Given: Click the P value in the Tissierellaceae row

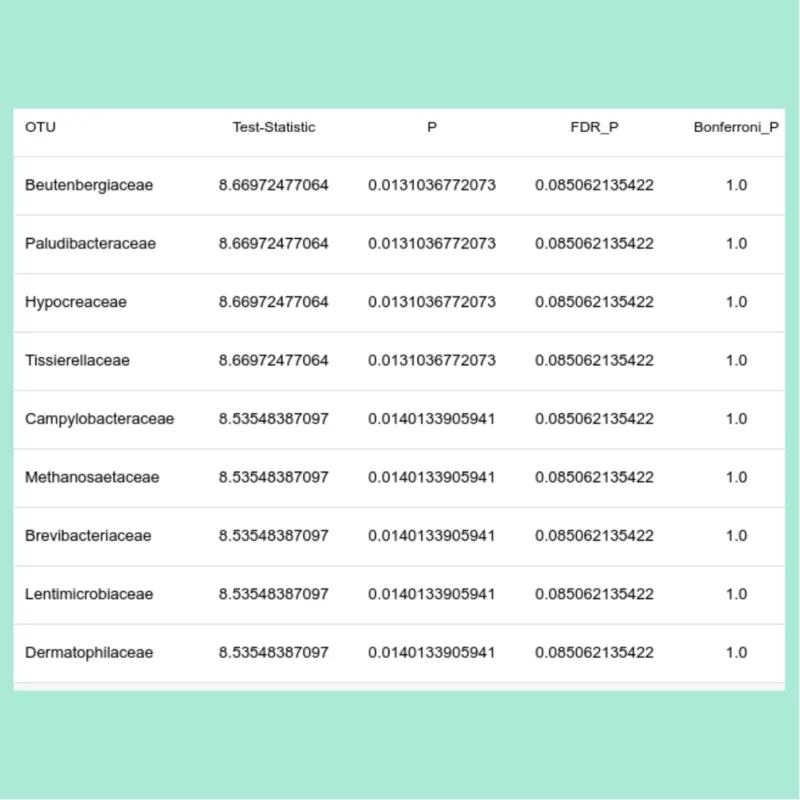Looking at the screenshot, I should click(432, 360).
